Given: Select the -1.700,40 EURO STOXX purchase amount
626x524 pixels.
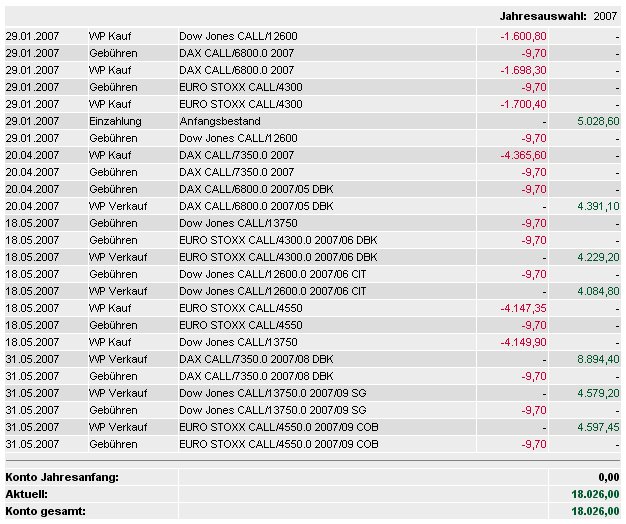Looking at the screenshot, I should pos(523,104).
